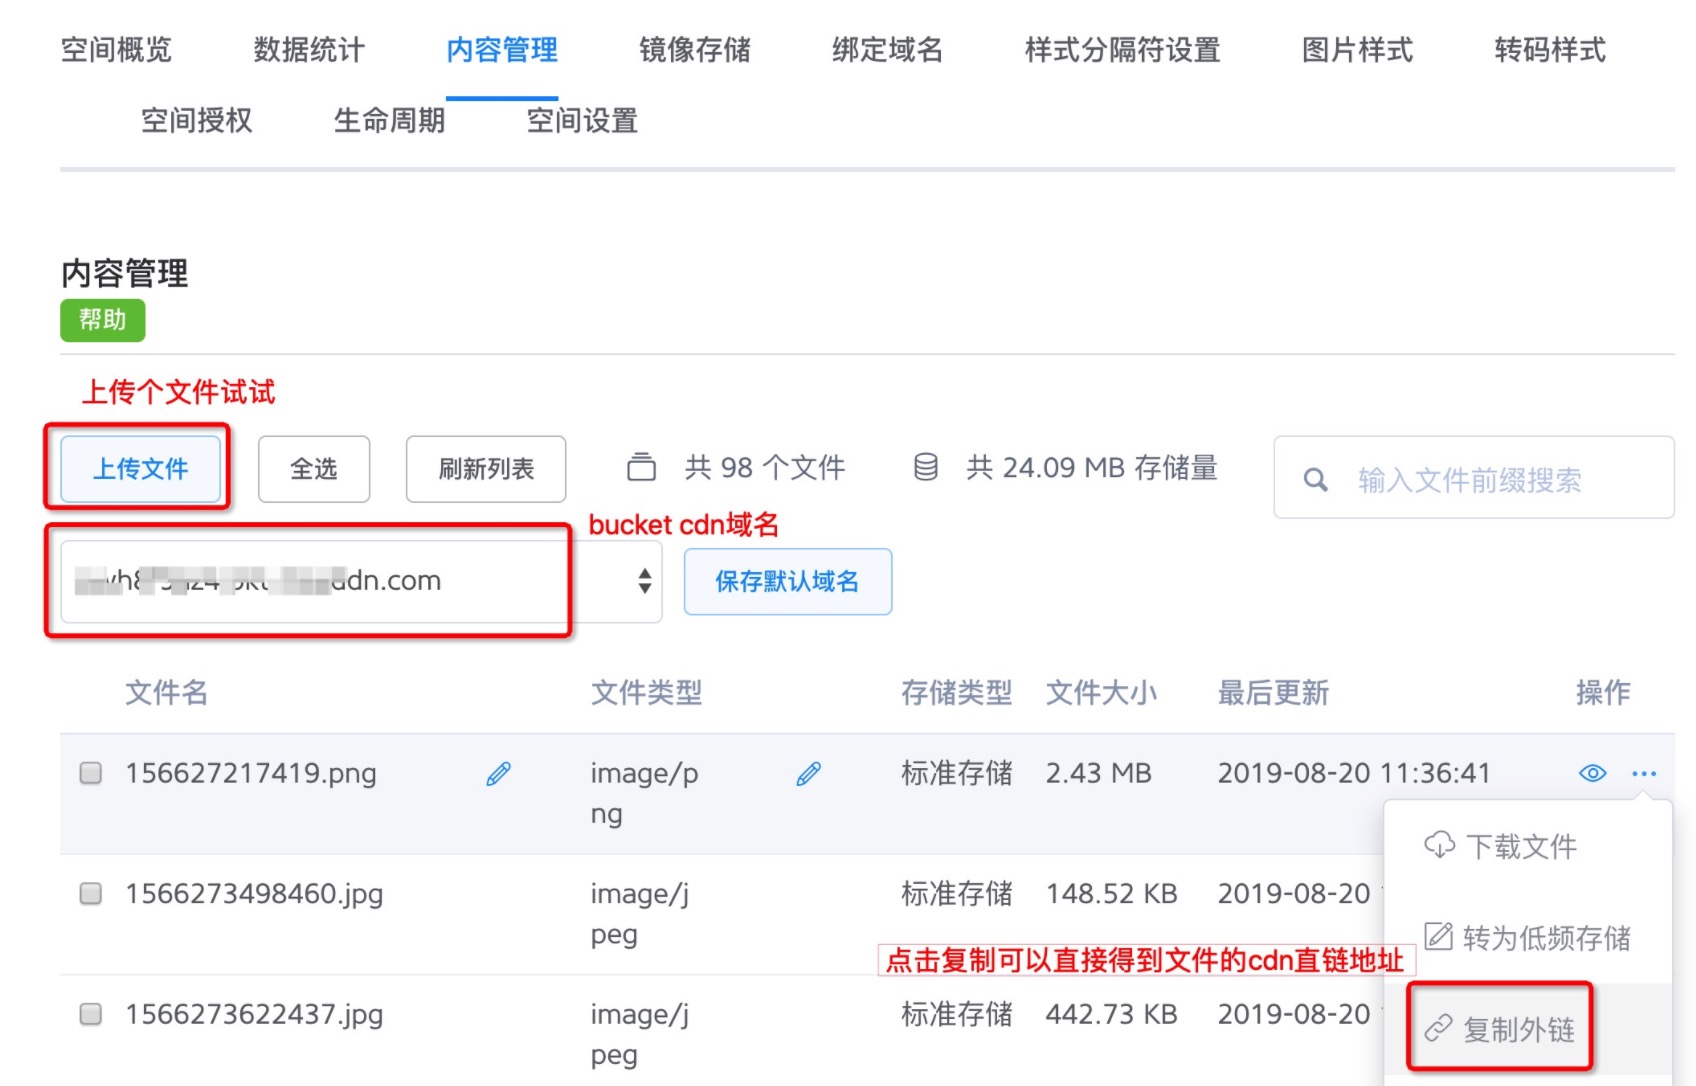This screenshot has height=1086, width=1696.
Task: Go to the 绑定域名 tab
Action: point(888,49)
